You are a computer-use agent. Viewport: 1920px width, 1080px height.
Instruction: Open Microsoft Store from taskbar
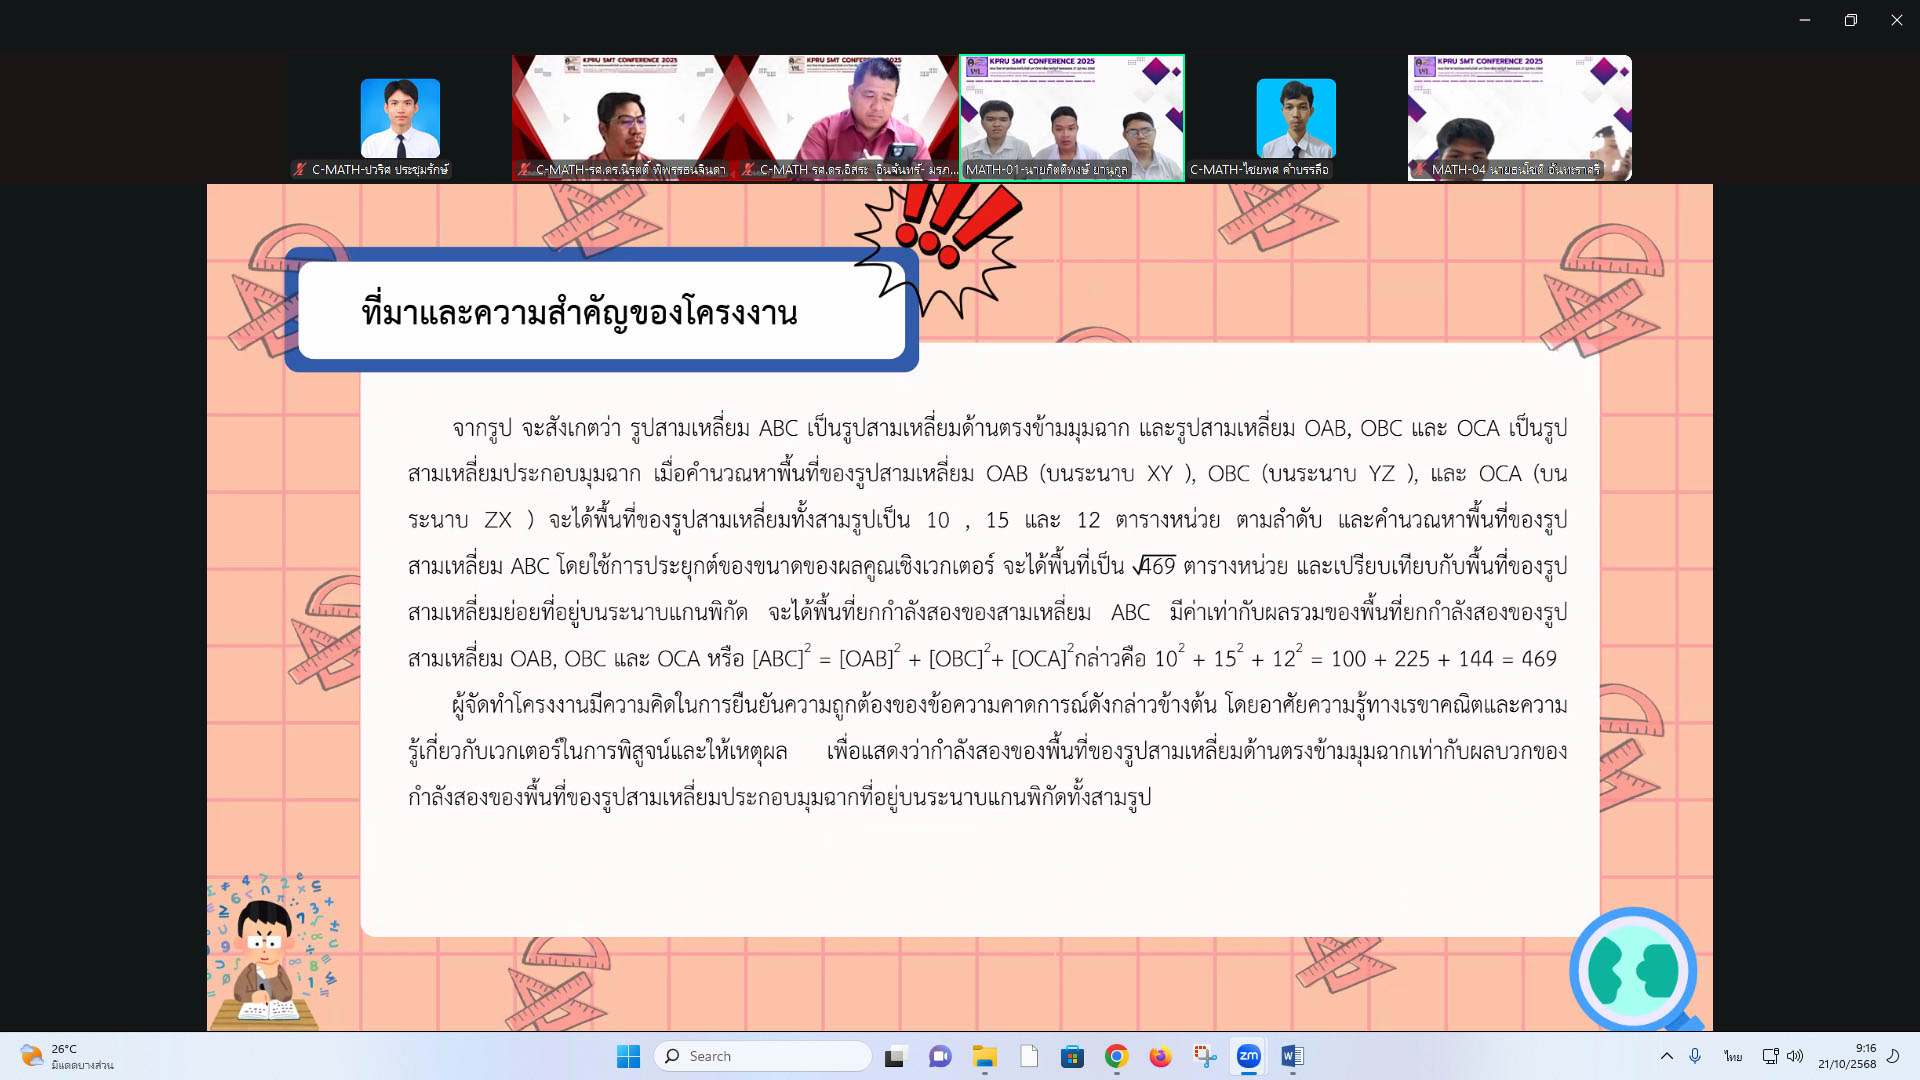point(1072,1056)
